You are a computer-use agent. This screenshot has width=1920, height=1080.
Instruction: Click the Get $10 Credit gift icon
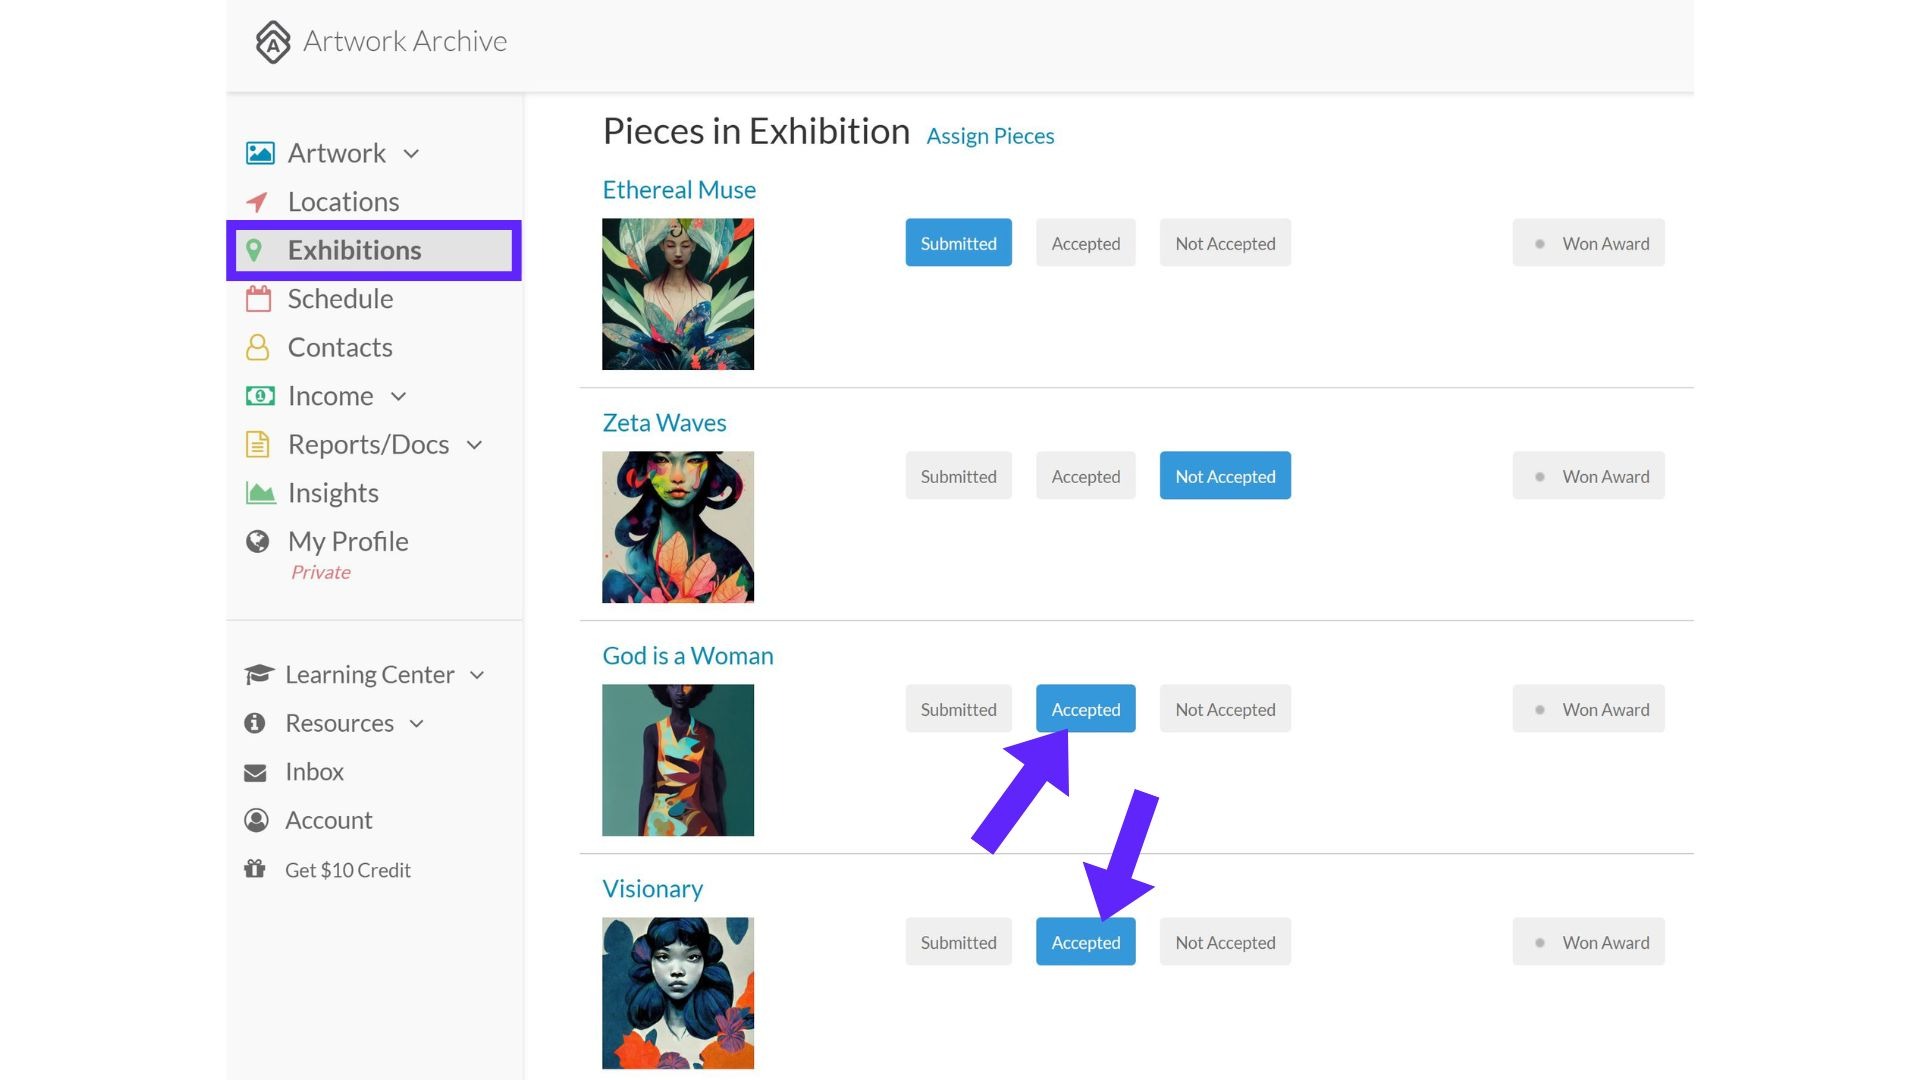point(255,869)
